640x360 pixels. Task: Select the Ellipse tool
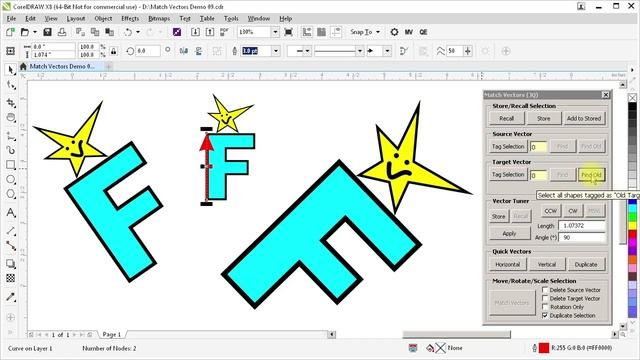(11, 180)
